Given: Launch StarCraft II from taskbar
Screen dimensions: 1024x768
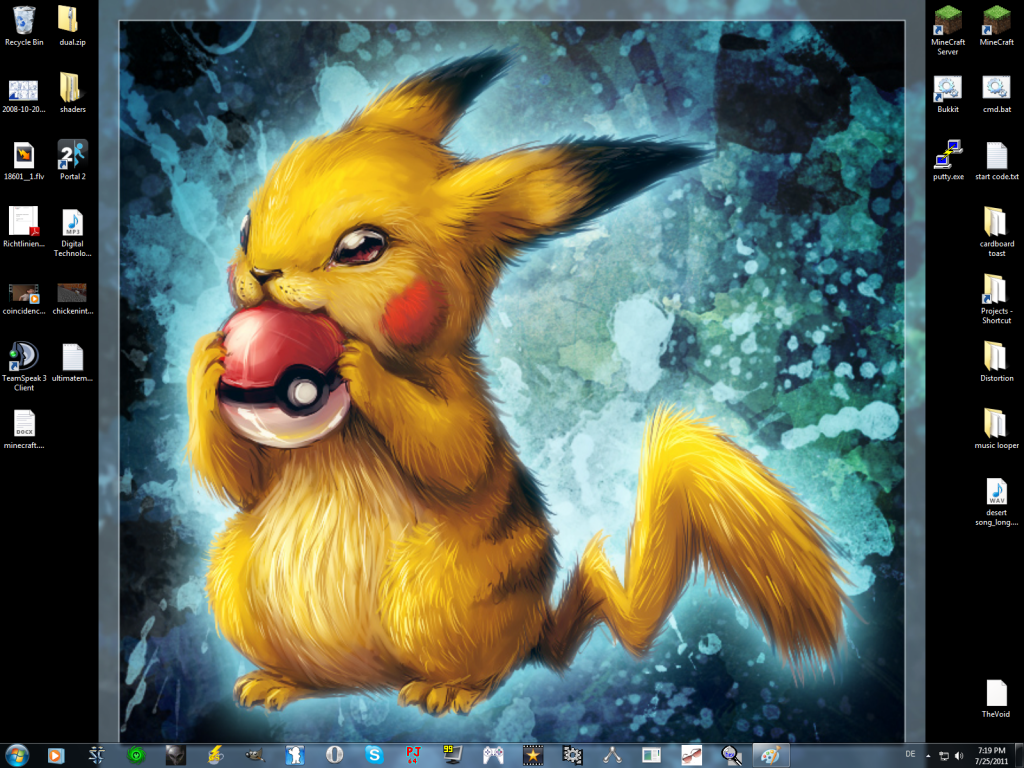Looking at the screenshot, I should 97,756.
